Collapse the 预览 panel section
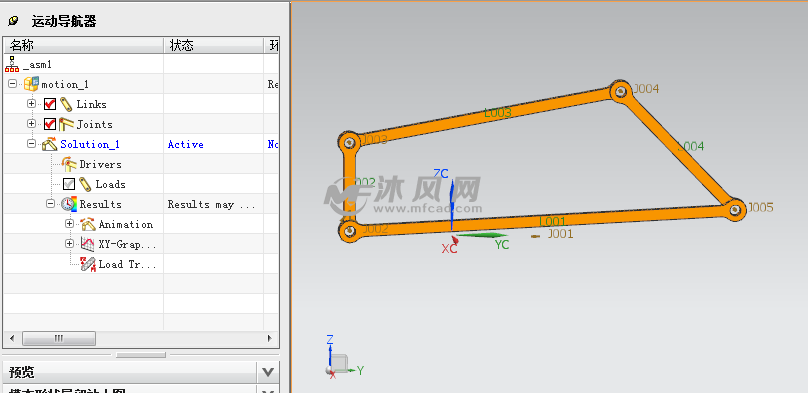This screenshot has height=393, width=808. click(267, 372)
